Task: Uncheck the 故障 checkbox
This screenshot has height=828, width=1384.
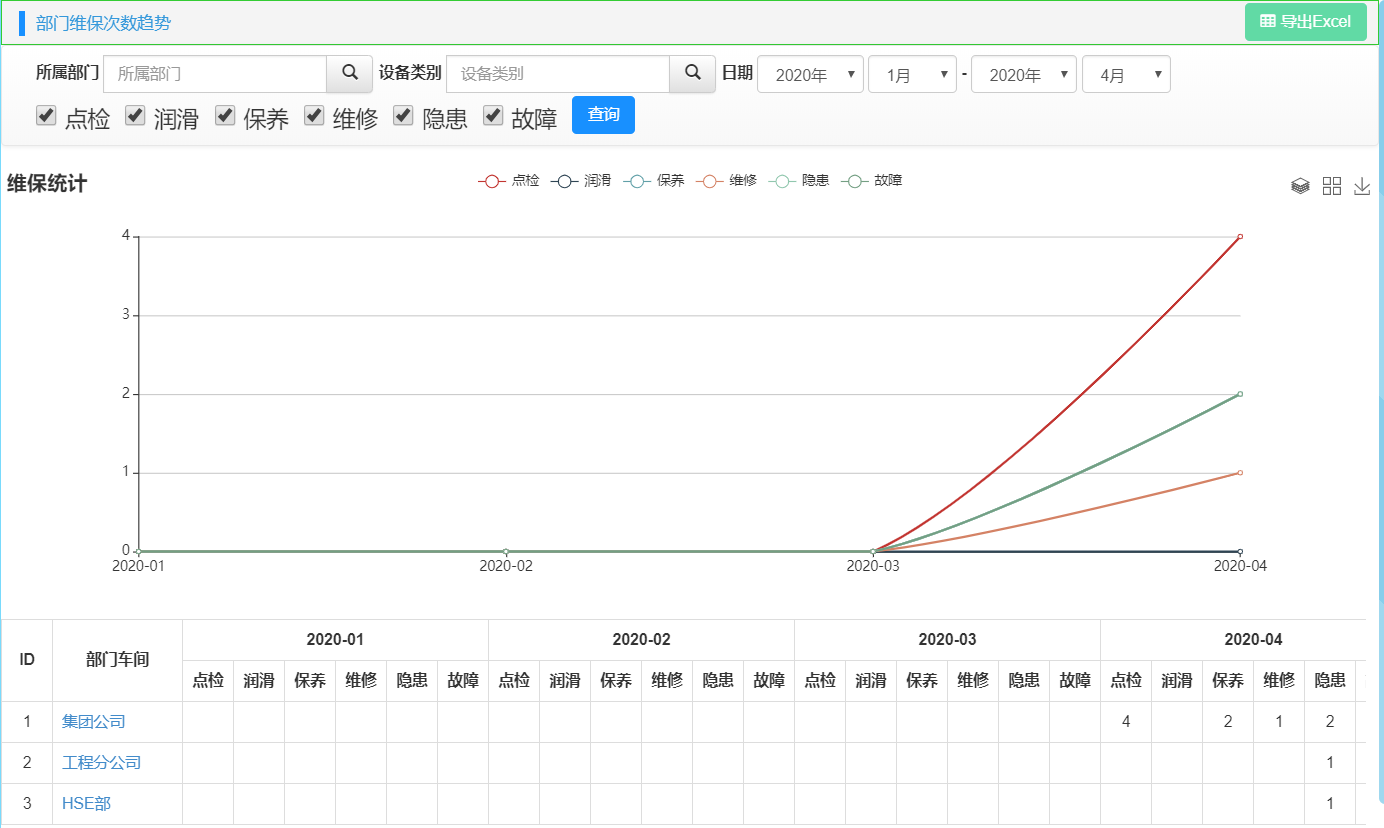Action: [493, 116]
